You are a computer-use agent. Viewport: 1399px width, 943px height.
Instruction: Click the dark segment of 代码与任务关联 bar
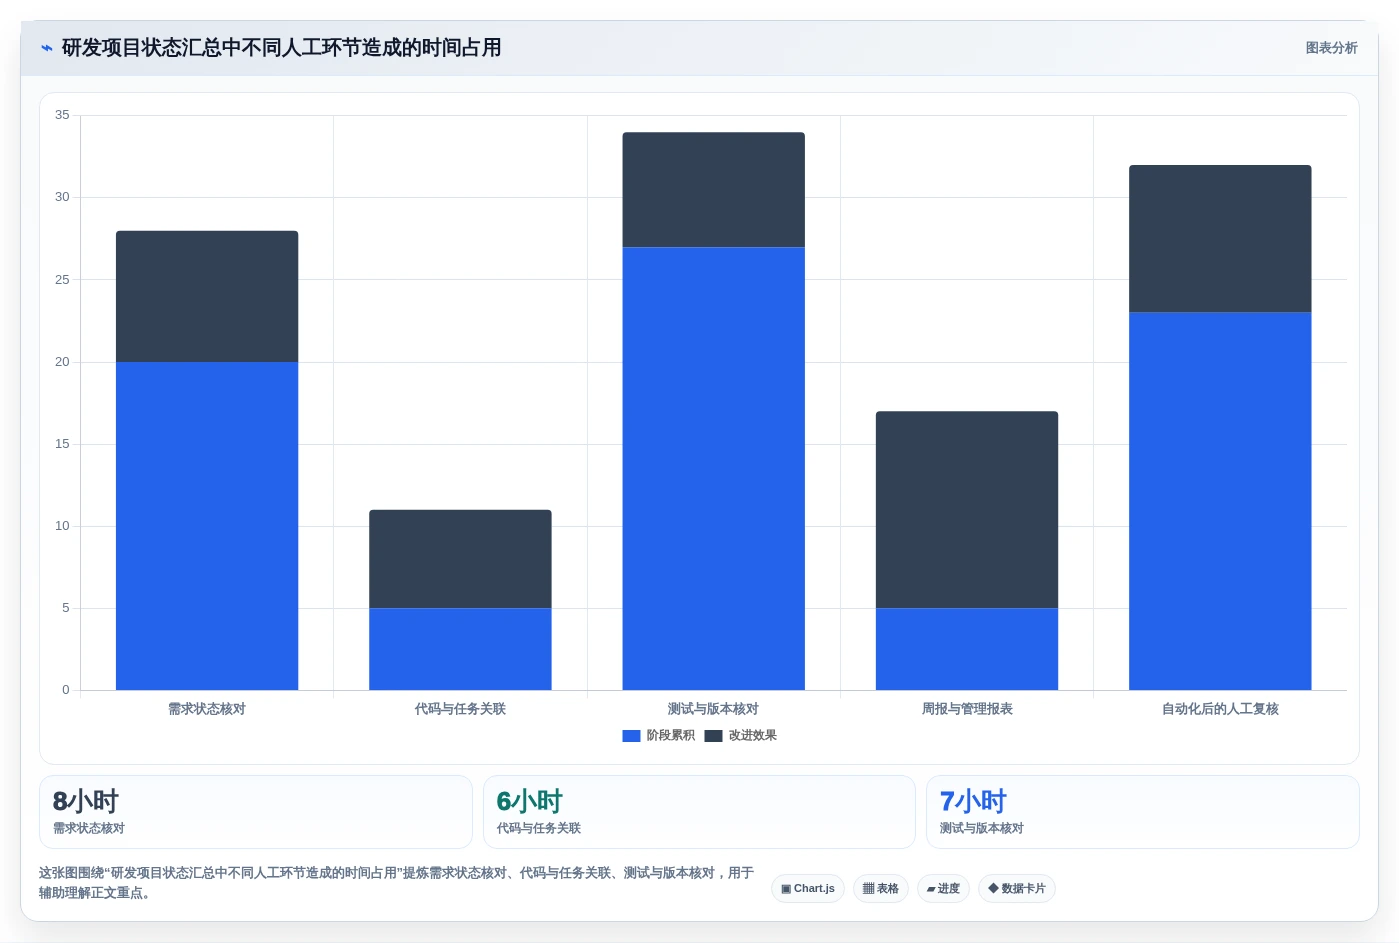460,559
